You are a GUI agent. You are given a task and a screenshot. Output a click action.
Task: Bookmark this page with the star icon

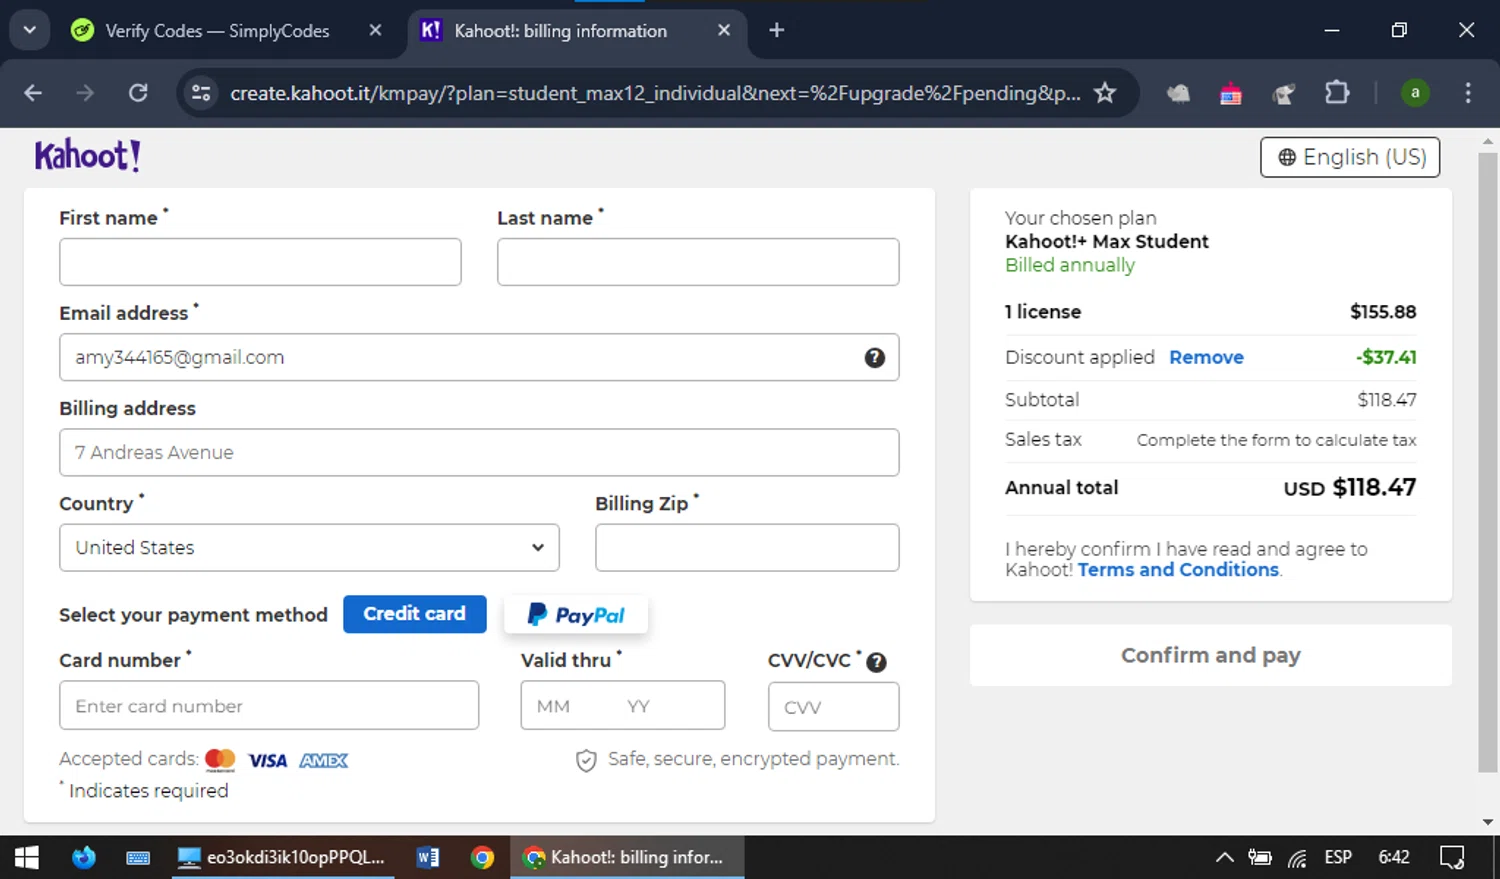click(1104, 93)
